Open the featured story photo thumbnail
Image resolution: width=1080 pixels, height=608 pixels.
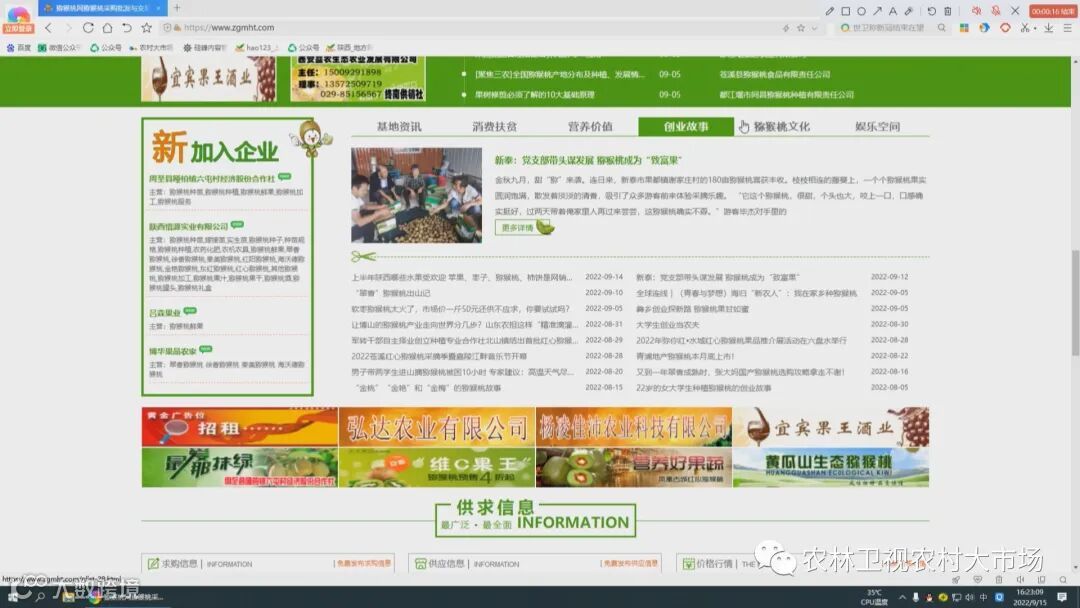tap(416, 195)
